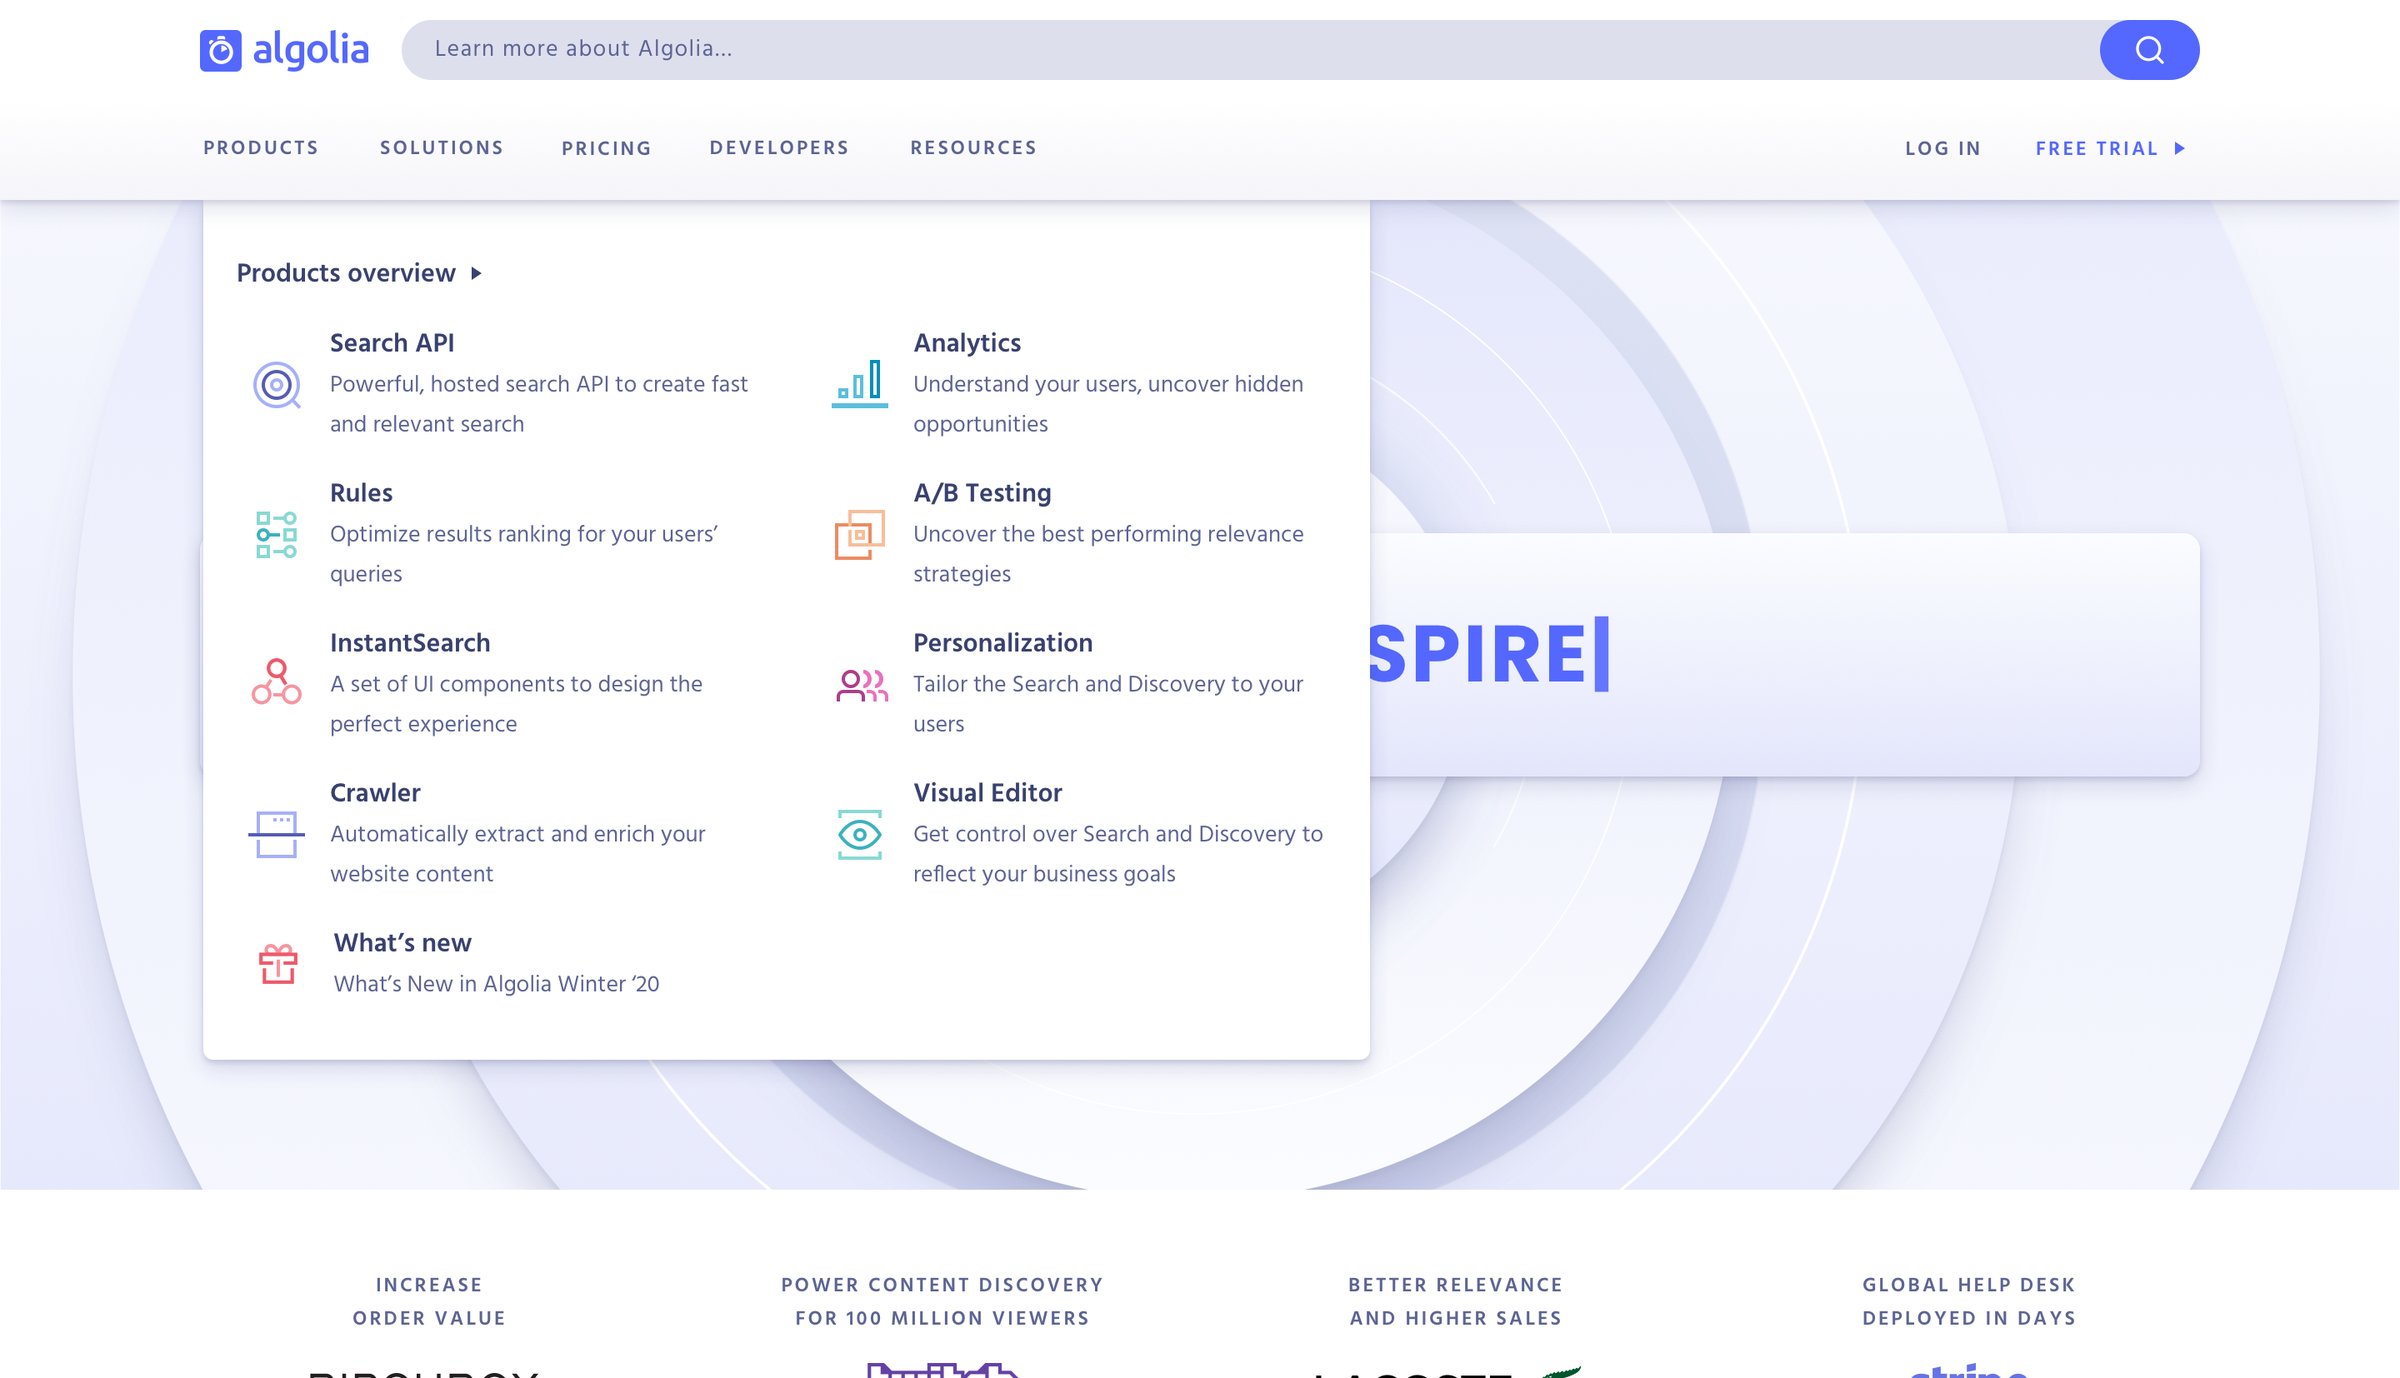Open the Visual Editor product title
2400x1378 pixels.
(x=988, y=793)
